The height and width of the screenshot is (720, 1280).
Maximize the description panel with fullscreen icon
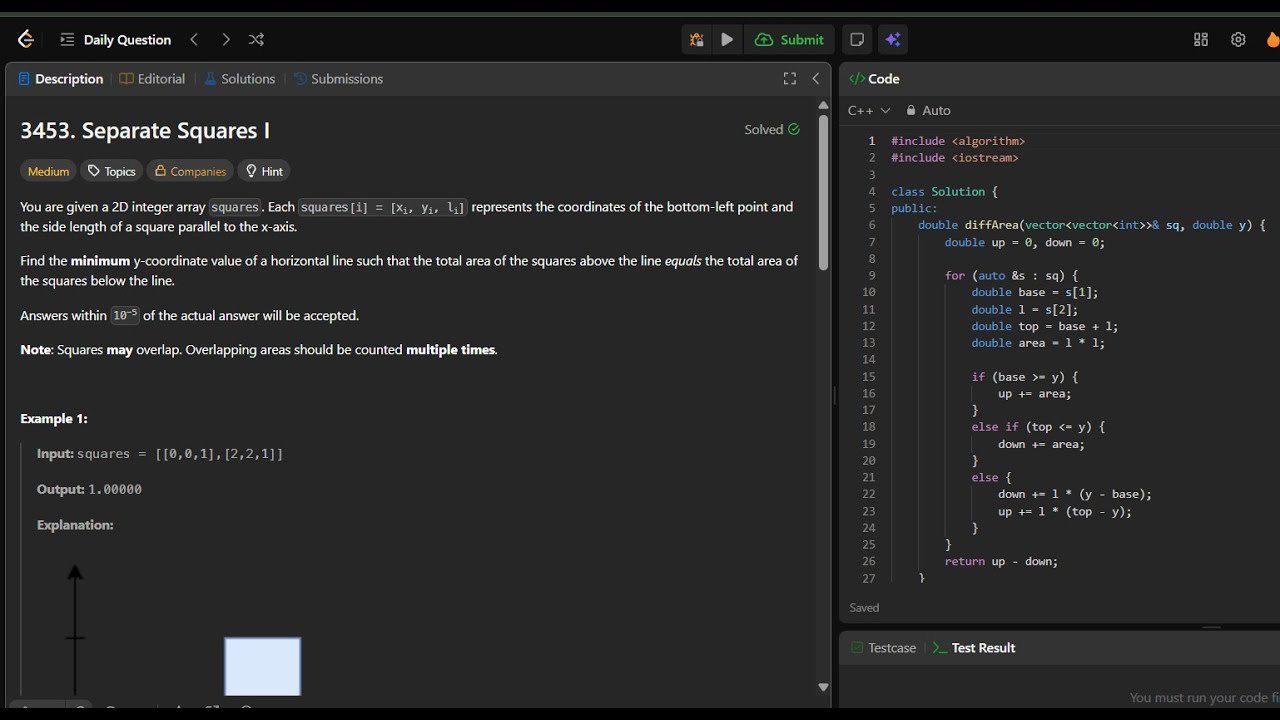(790, 79)
